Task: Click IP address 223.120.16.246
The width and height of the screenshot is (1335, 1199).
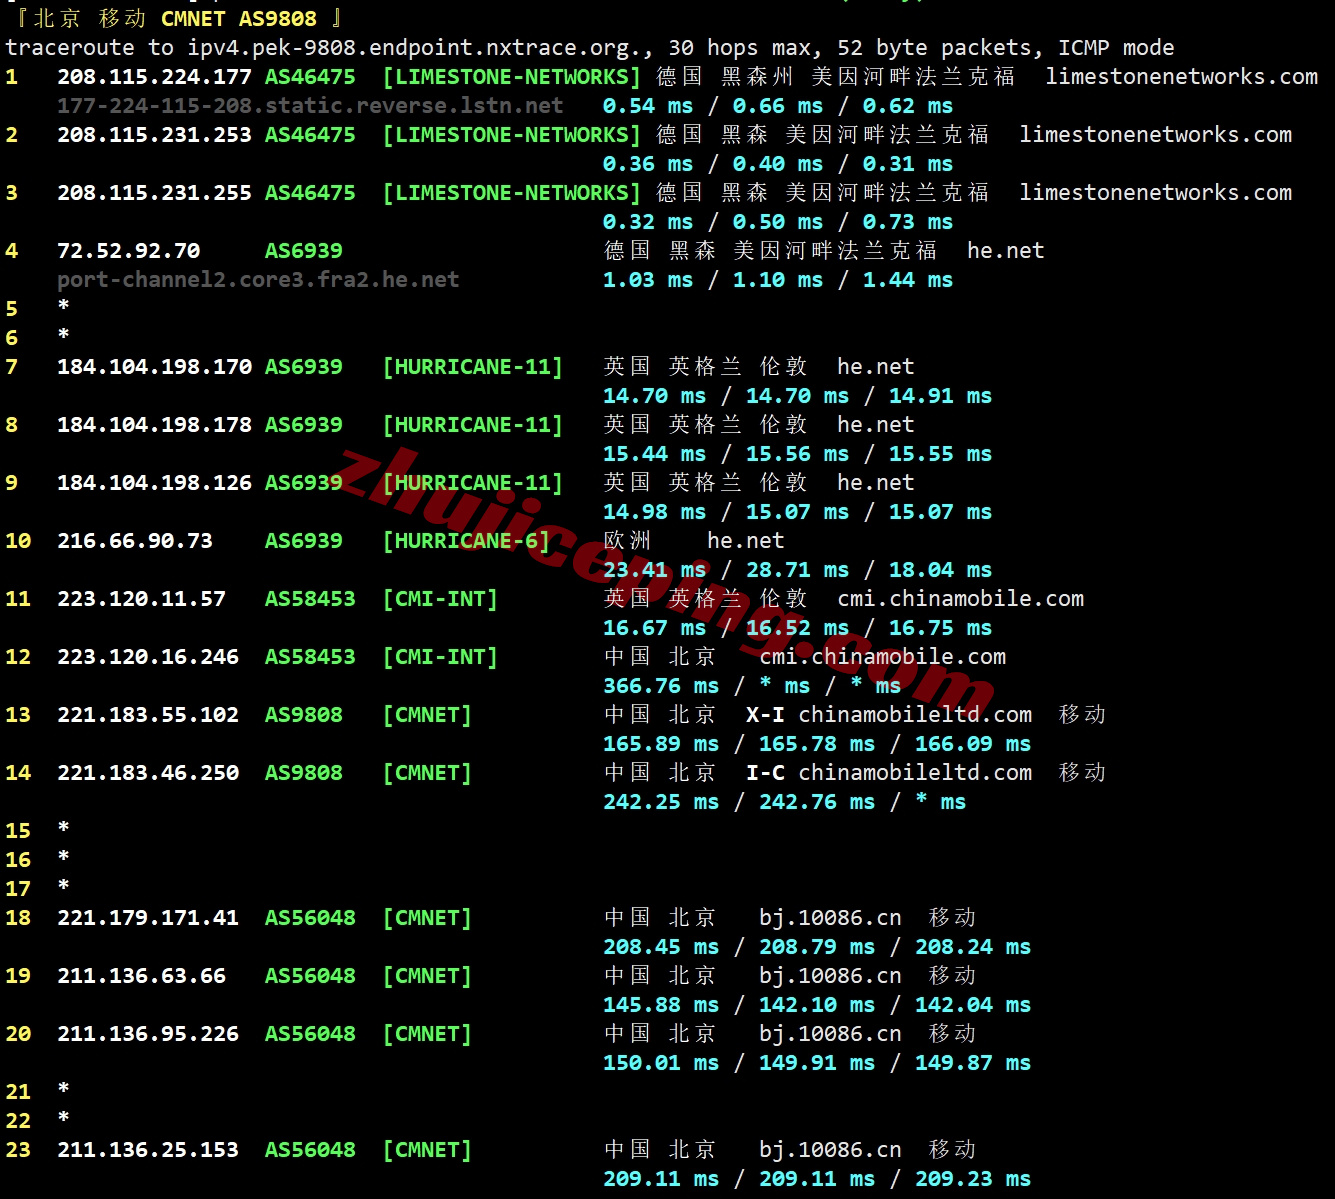Action: 148,657
